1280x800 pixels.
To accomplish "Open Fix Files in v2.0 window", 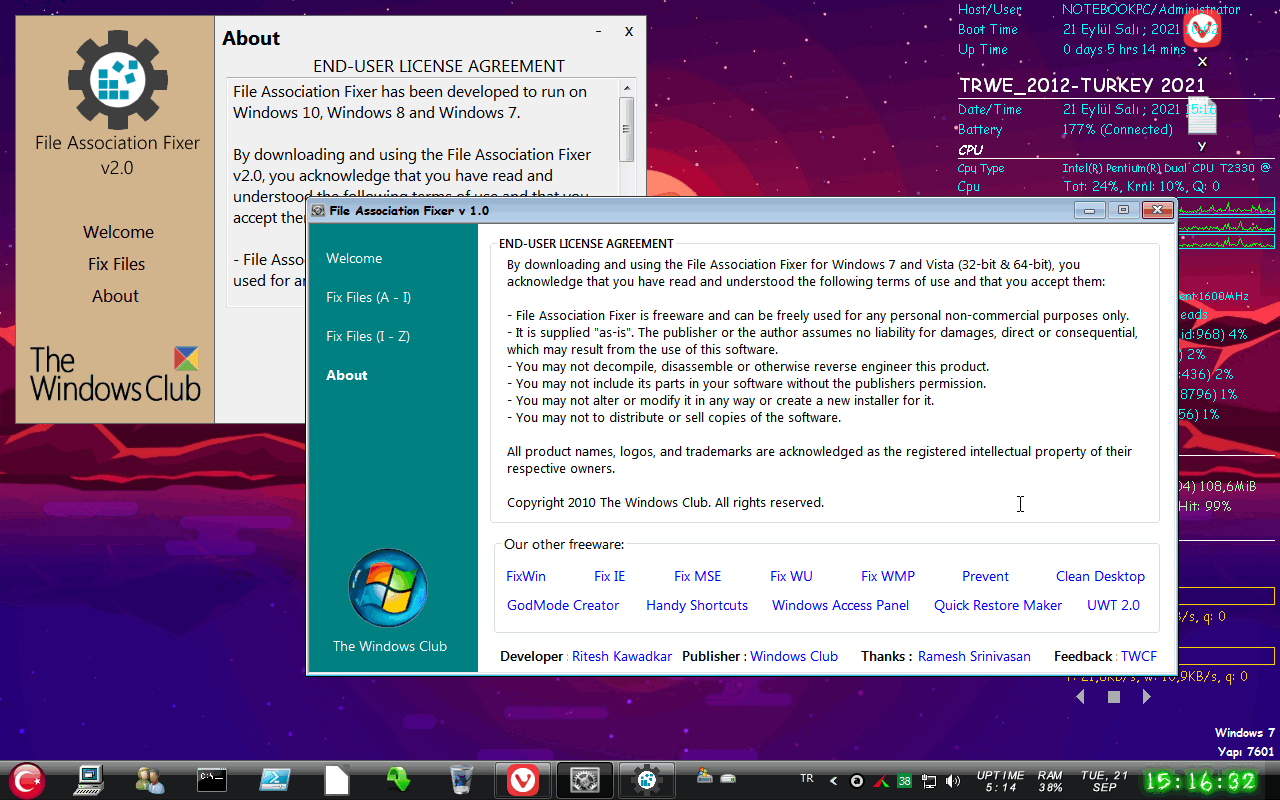I will tap(116, 264).
